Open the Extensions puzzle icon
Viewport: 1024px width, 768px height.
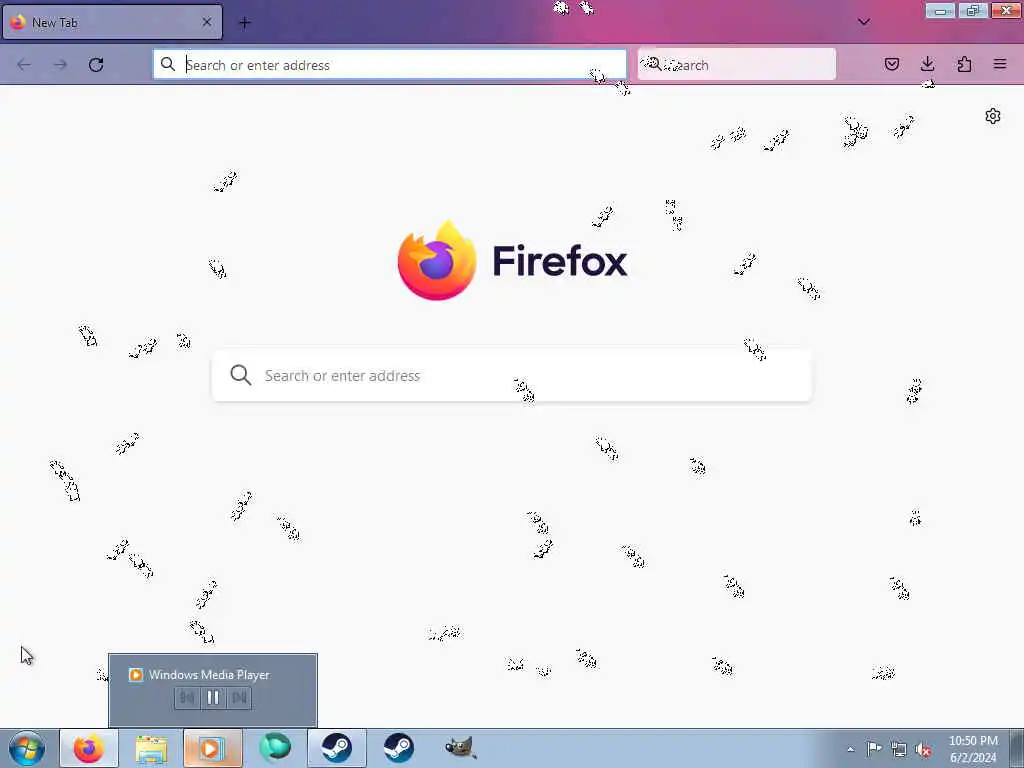(x=964, y=64)
